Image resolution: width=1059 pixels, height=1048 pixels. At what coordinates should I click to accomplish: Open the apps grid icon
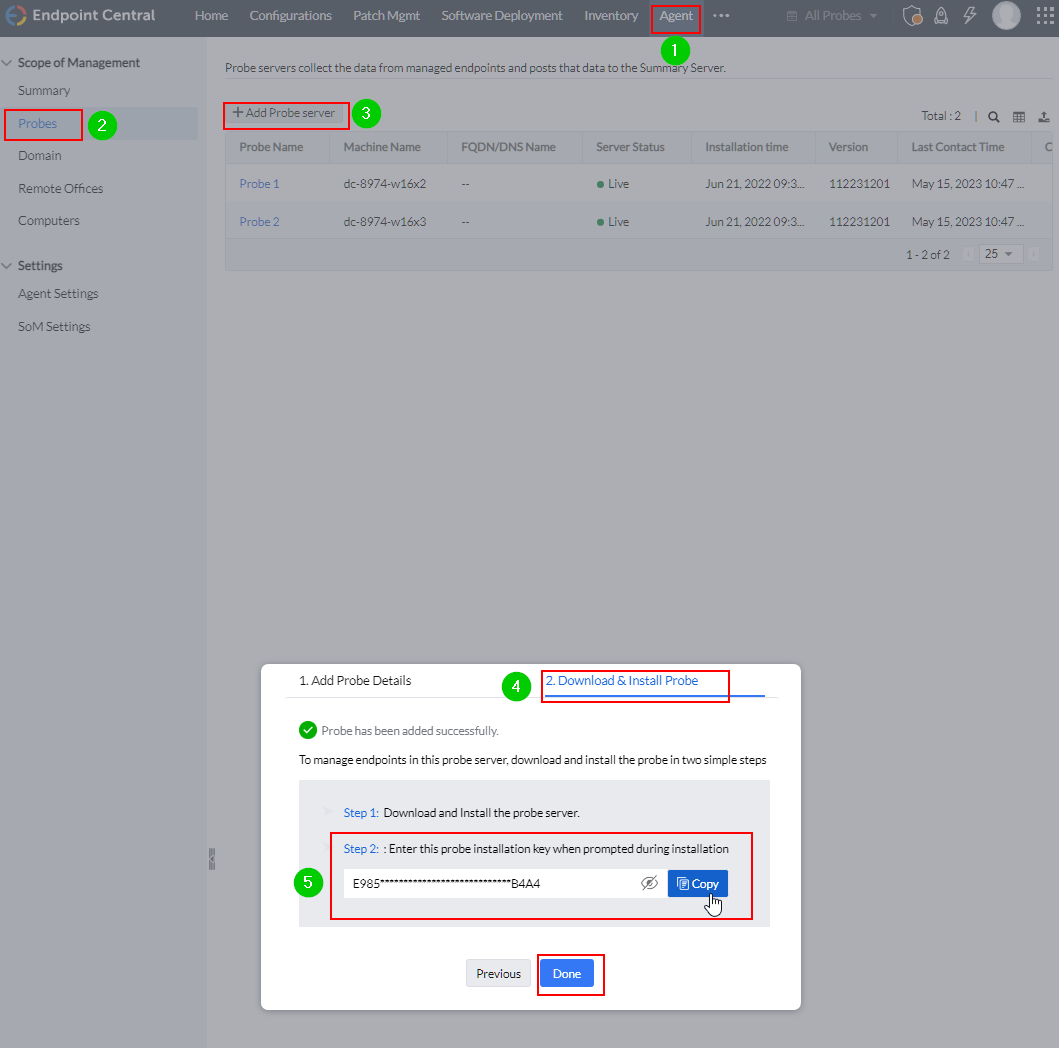click(x=1045, y=15)
